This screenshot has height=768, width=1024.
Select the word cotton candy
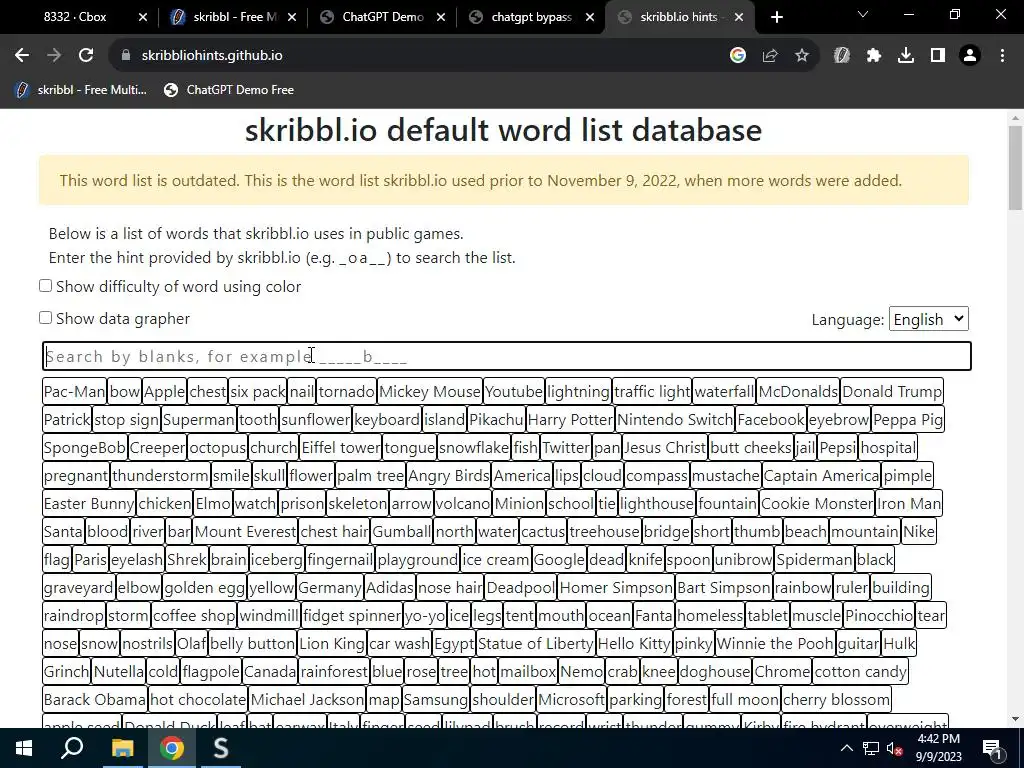click(861, 672)
